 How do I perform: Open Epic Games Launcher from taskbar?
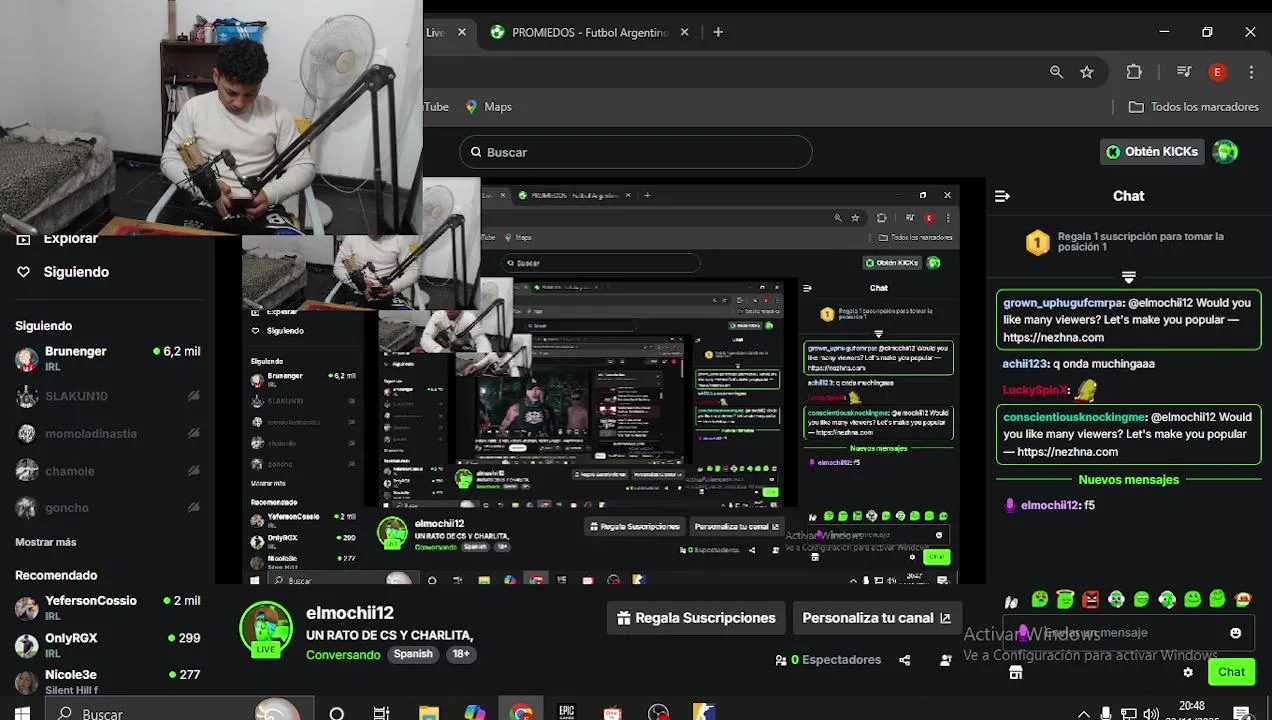click(x=567, y=713)
